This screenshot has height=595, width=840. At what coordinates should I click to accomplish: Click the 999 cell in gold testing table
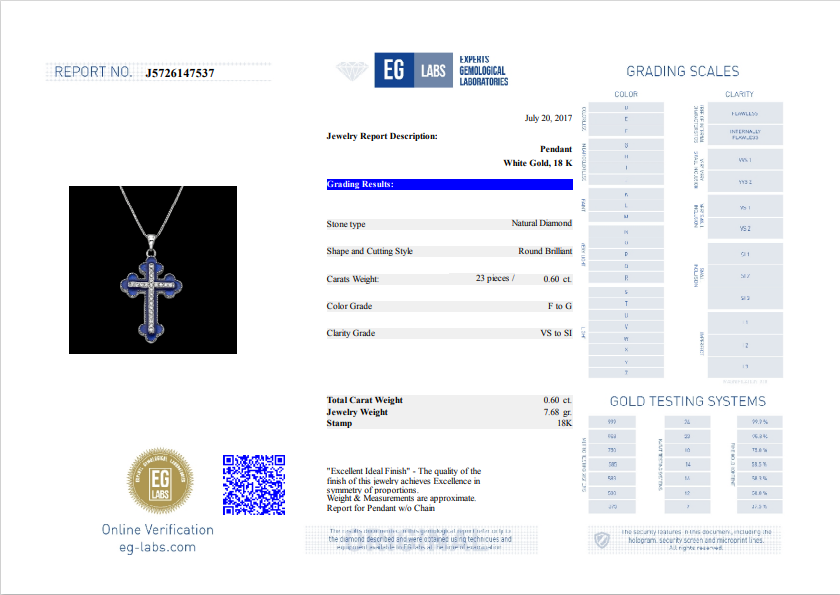[612, 422]
